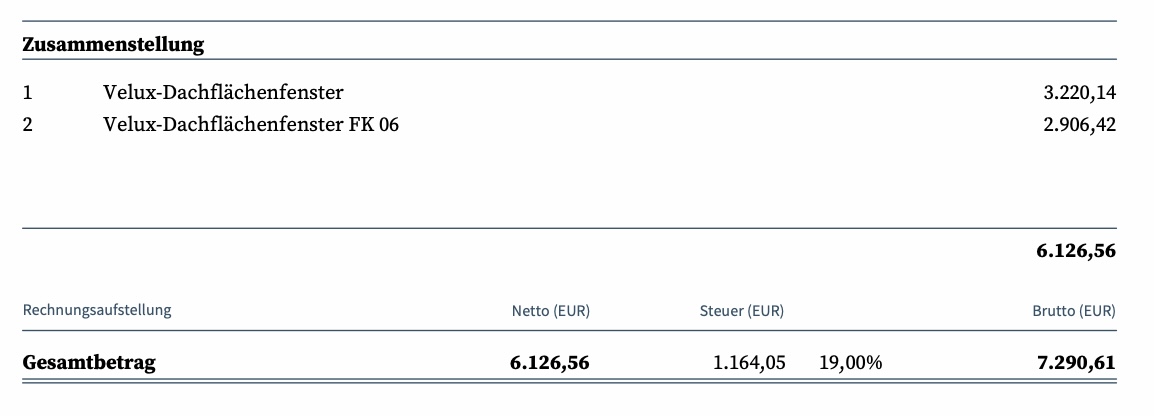
Task: Click the 19,00% tax rate
Action: coord(850,363)
